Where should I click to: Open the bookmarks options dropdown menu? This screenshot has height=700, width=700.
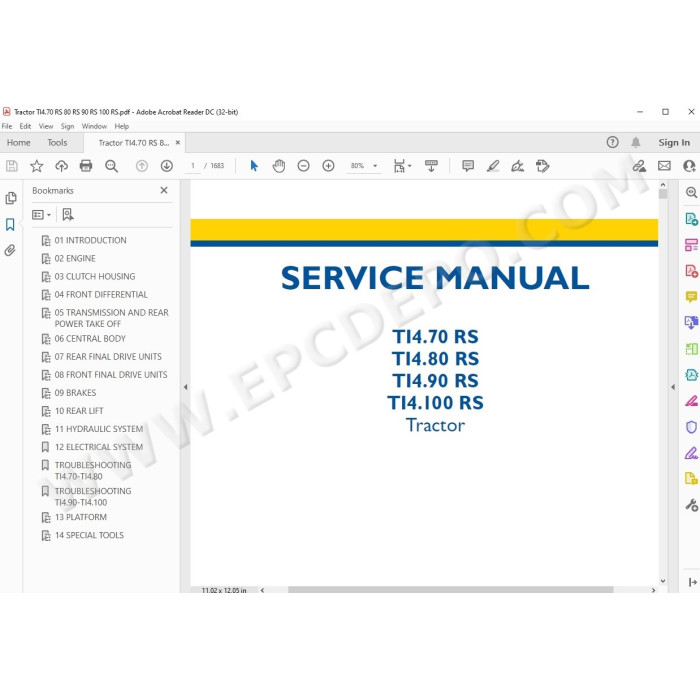click(41, 215)
